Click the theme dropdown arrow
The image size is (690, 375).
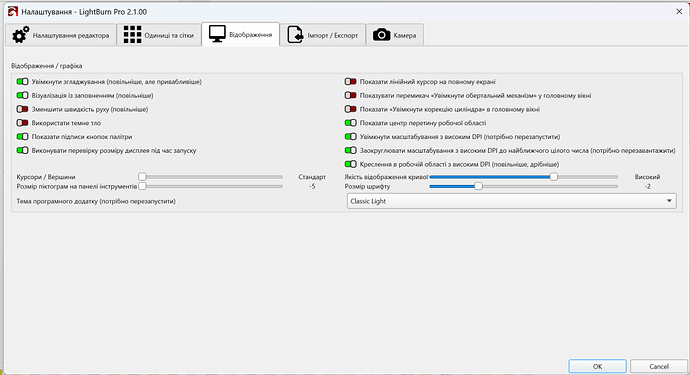(x=669, y=201)
